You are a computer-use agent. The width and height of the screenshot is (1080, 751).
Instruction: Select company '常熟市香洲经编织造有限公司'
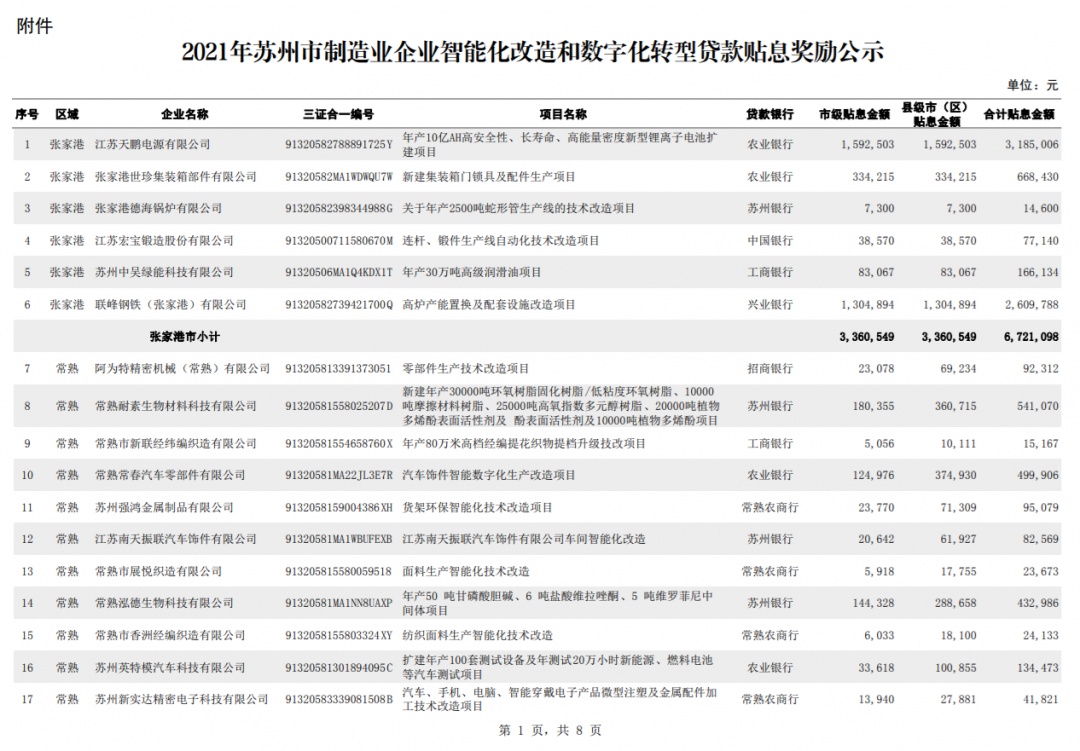tap(170, 635)
